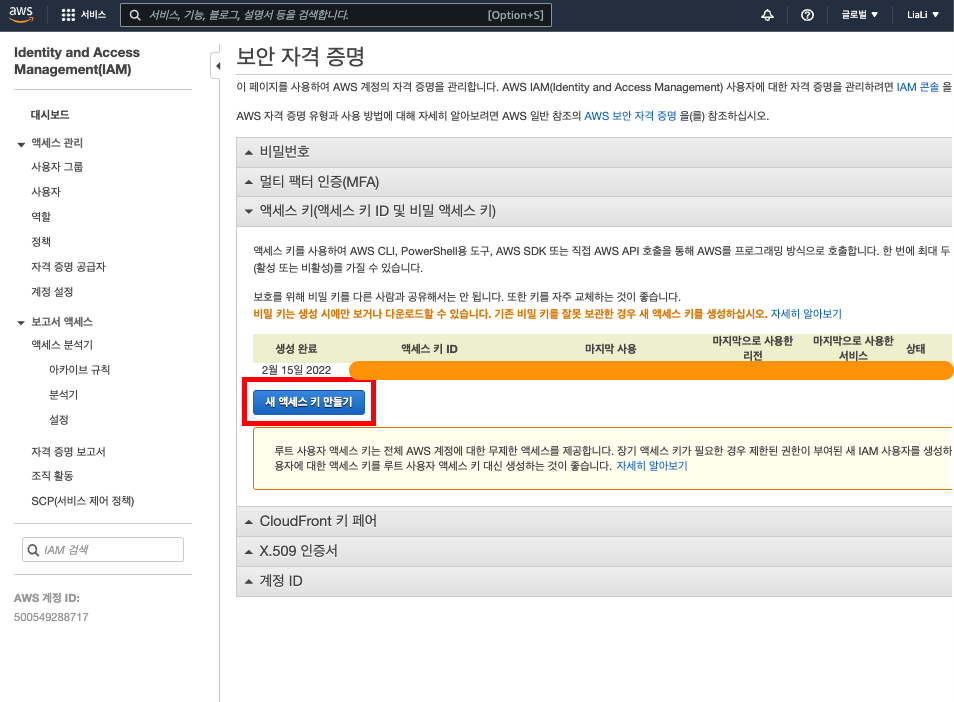This screenshot has width=954, height=702.
Task: Click the 상태 column header
Action: click(x=916, y=349)
